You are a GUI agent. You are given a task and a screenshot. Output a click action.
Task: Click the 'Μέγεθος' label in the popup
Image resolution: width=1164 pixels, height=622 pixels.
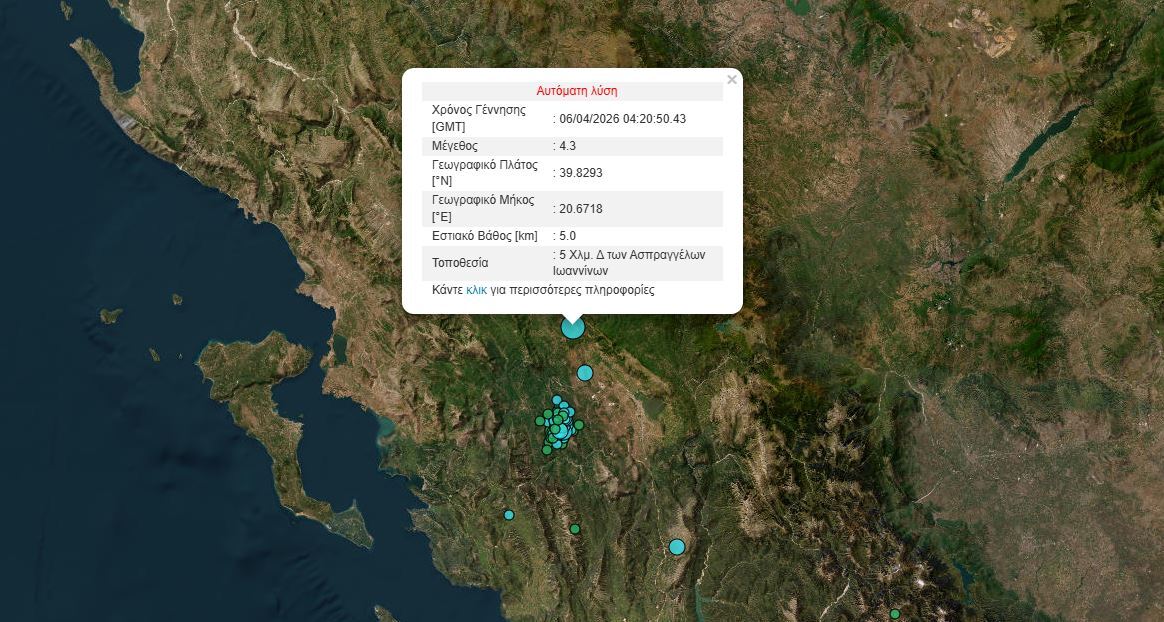(x=455, y=146)
